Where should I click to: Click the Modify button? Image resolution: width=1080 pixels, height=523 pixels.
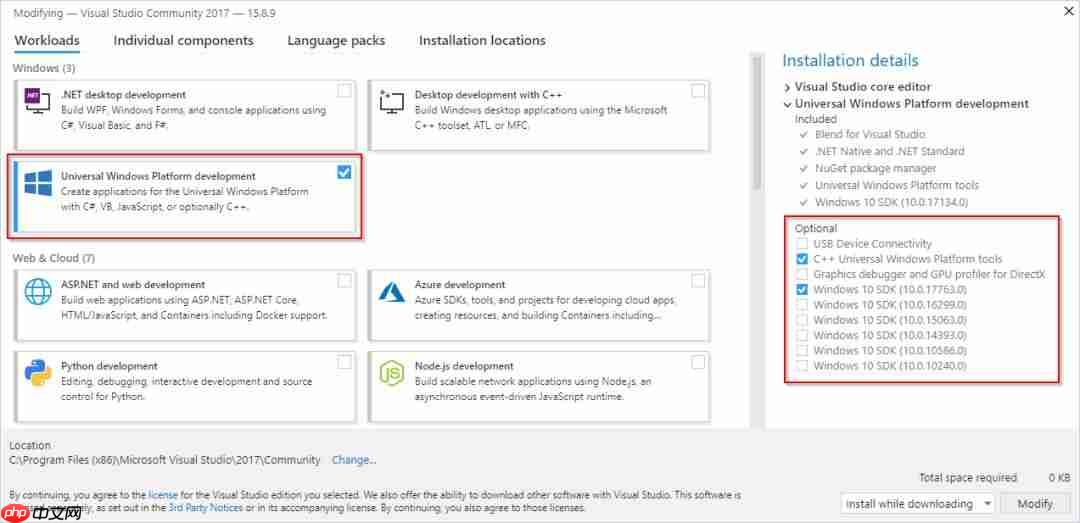tap(1035, 504)
